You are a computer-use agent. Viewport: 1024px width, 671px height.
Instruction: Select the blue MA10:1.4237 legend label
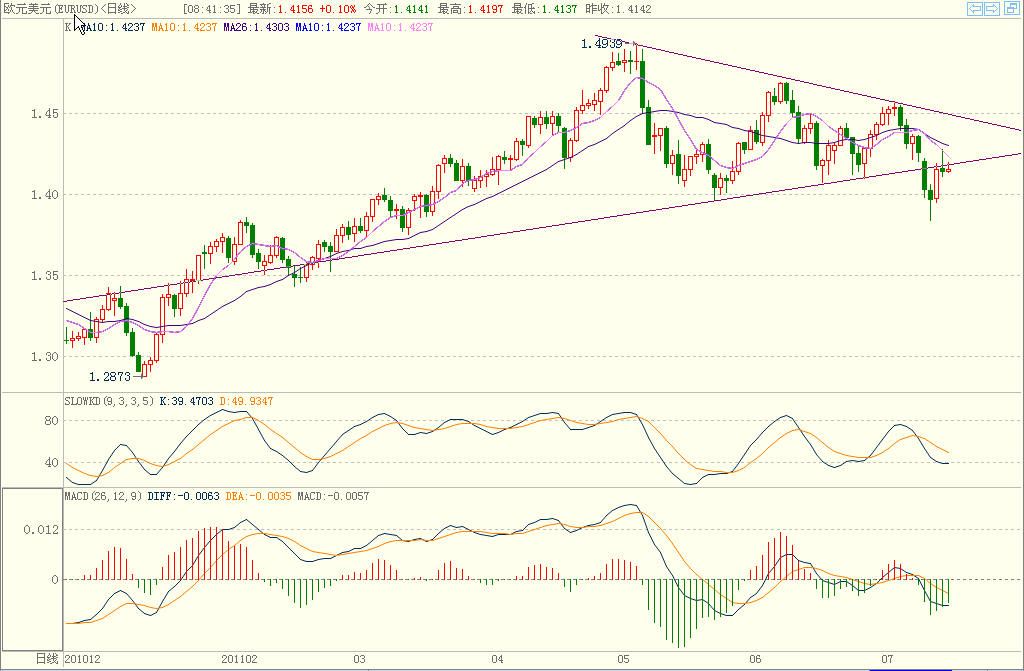pos(328,27)
